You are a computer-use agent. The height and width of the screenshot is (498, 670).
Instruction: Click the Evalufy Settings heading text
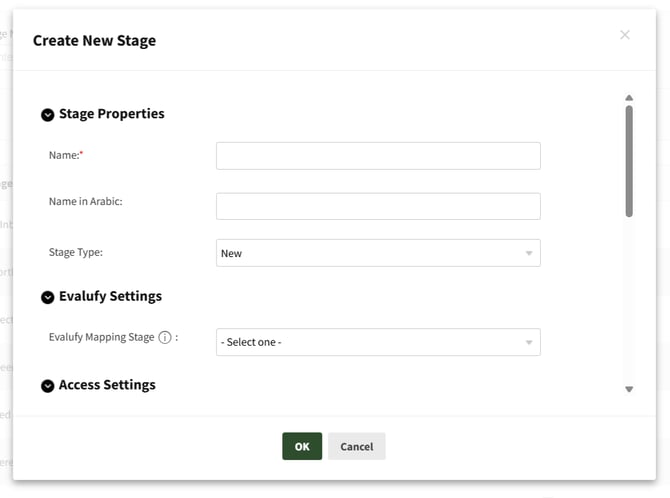110,296
